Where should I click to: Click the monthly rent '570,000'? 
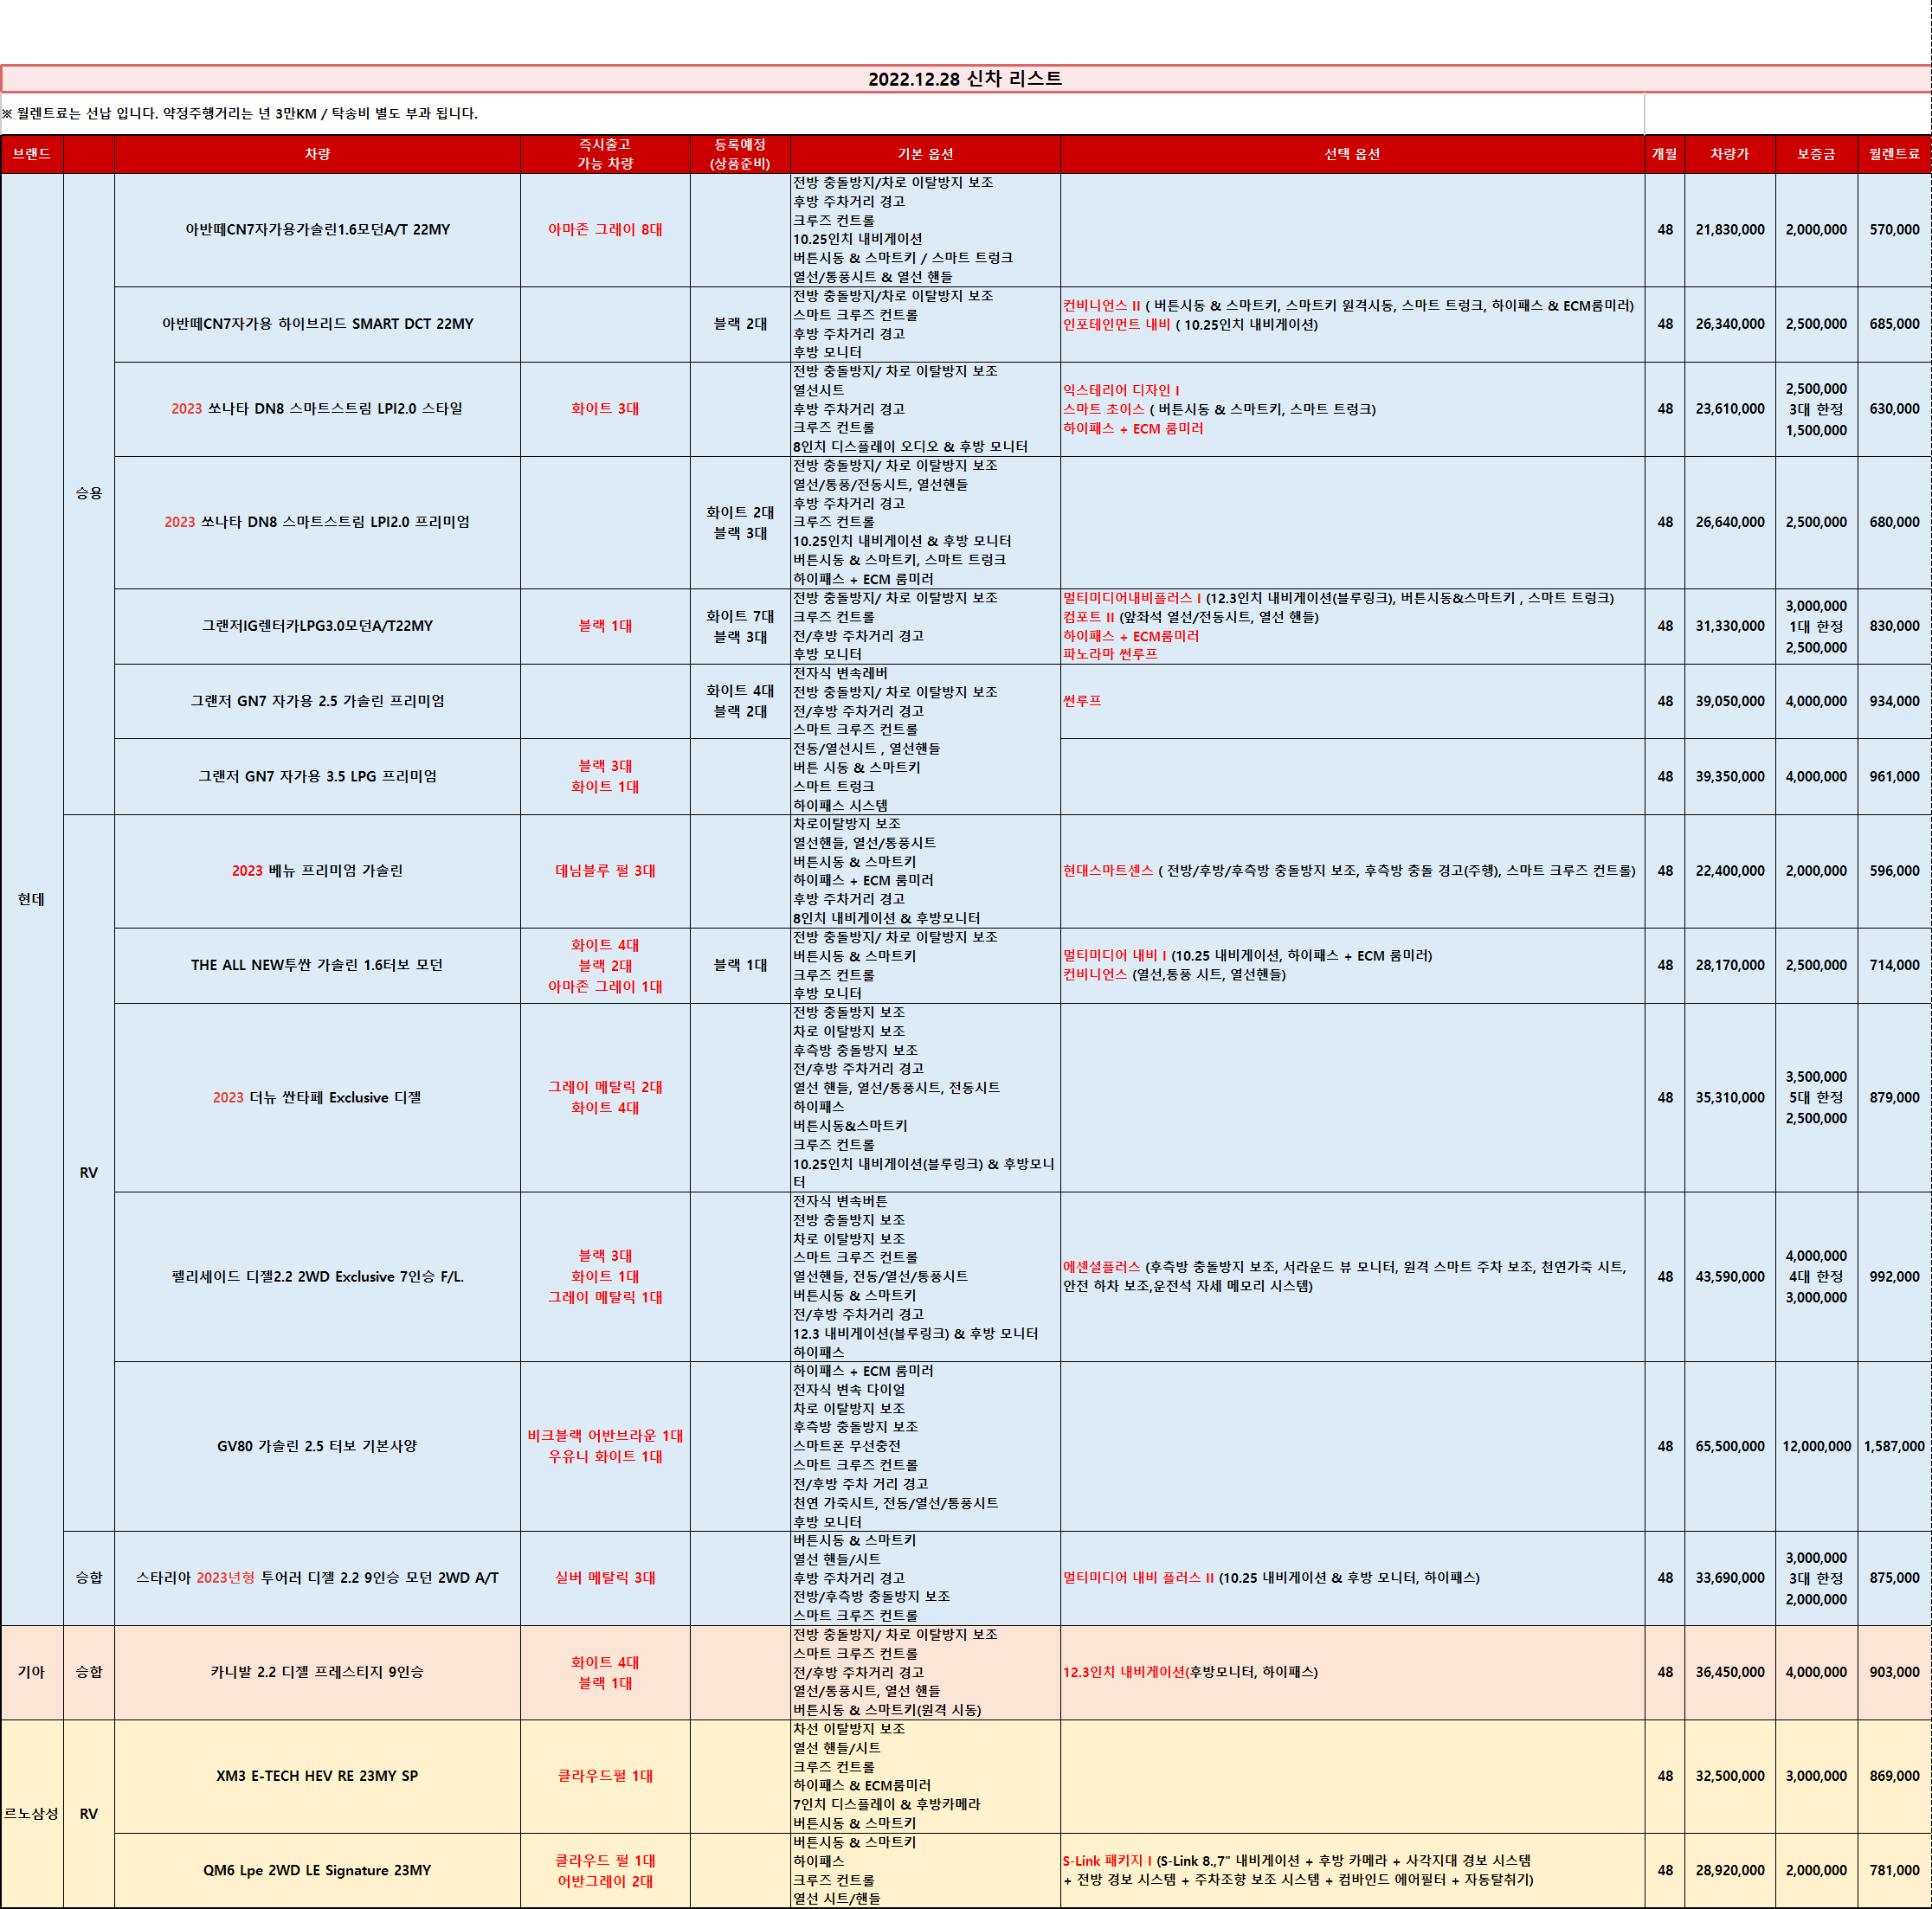(x=1894, y=230)
